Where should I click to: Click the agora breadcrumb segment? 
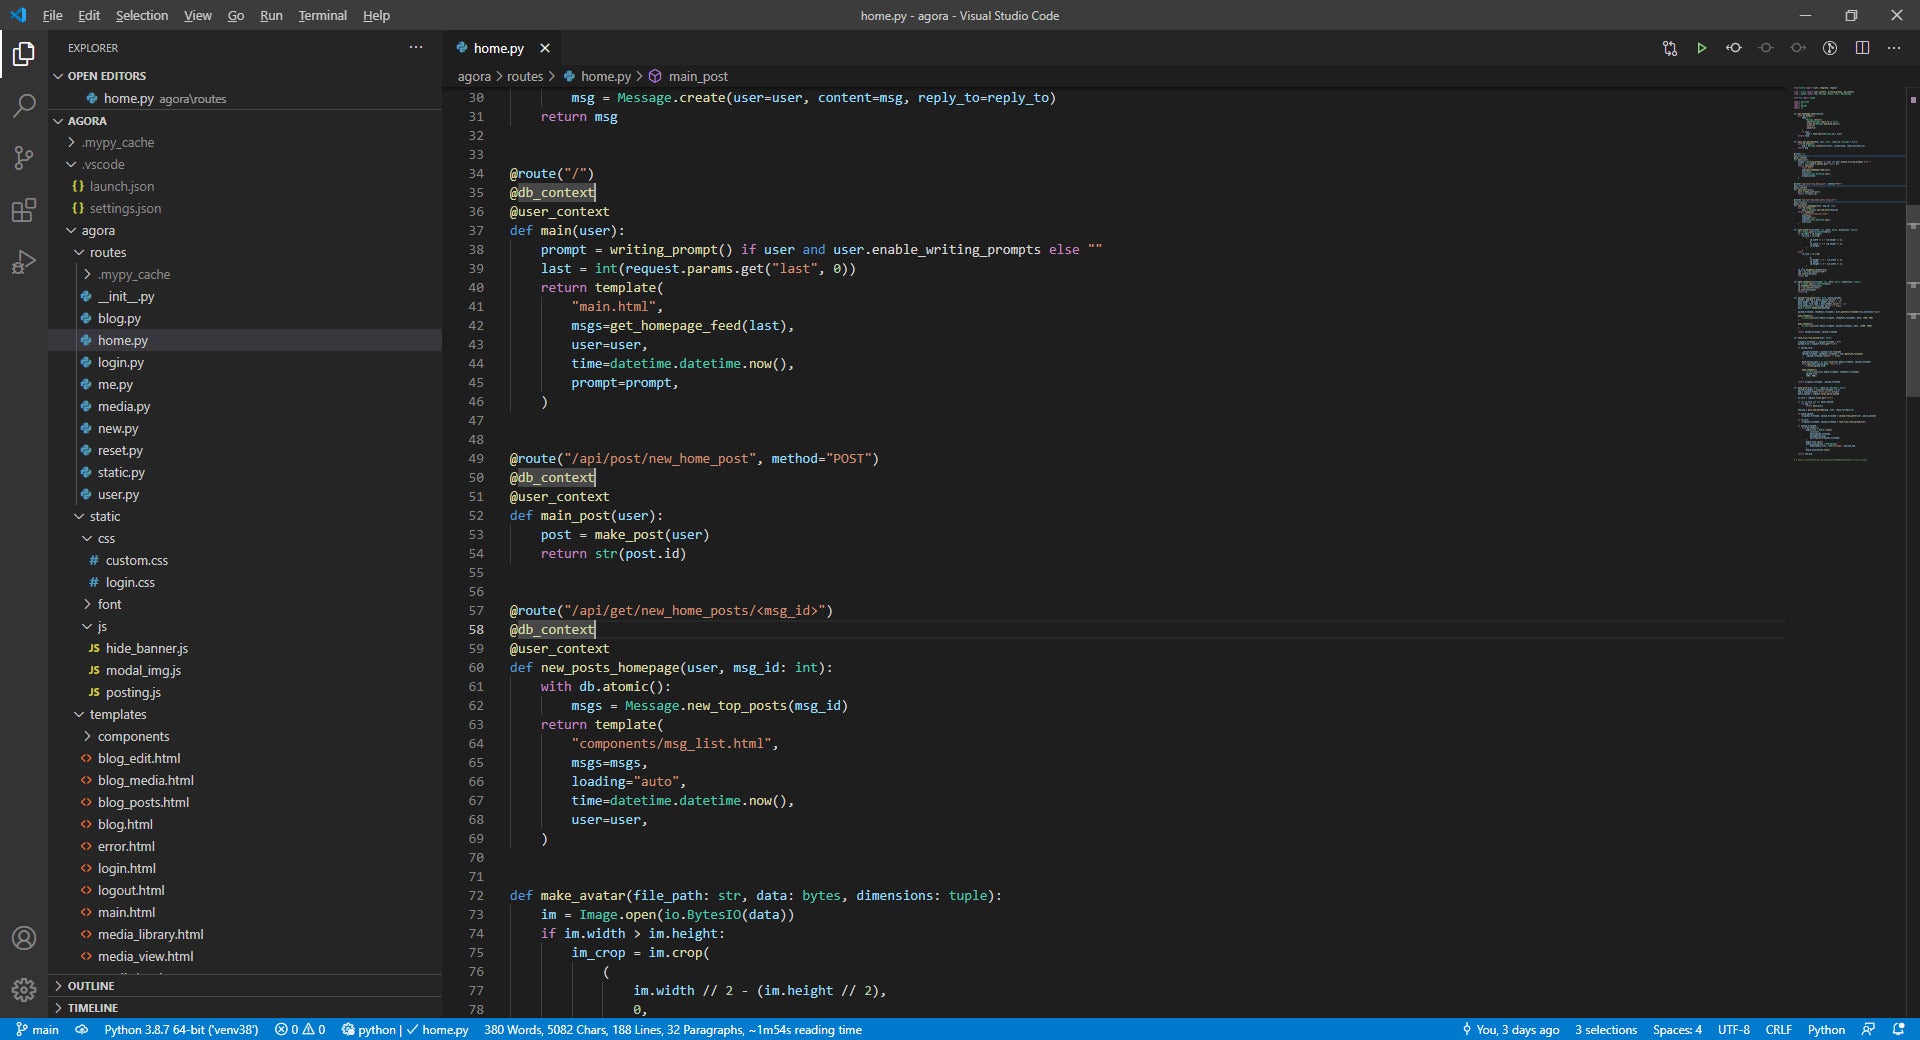[x=474, y=76]
